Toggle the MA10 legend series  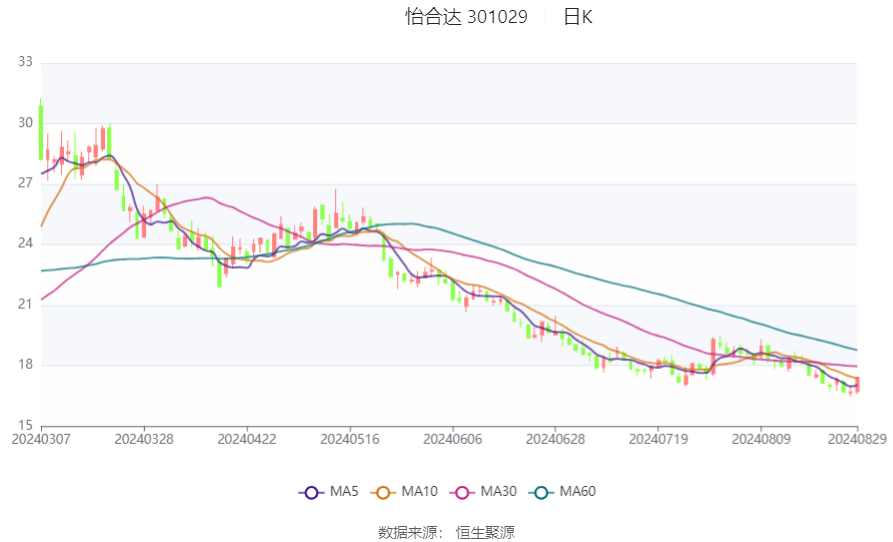(404, 492)
